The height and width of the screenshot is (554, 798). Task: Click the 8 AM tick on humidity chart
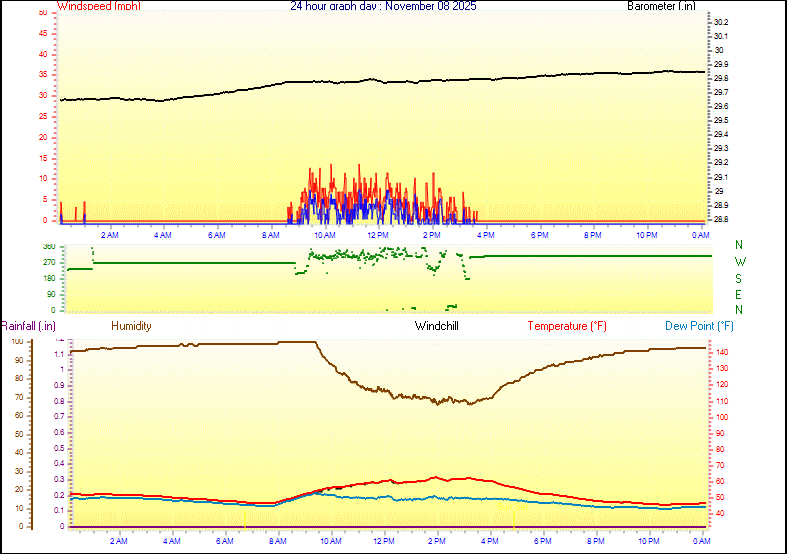click(x=274, y=541)
